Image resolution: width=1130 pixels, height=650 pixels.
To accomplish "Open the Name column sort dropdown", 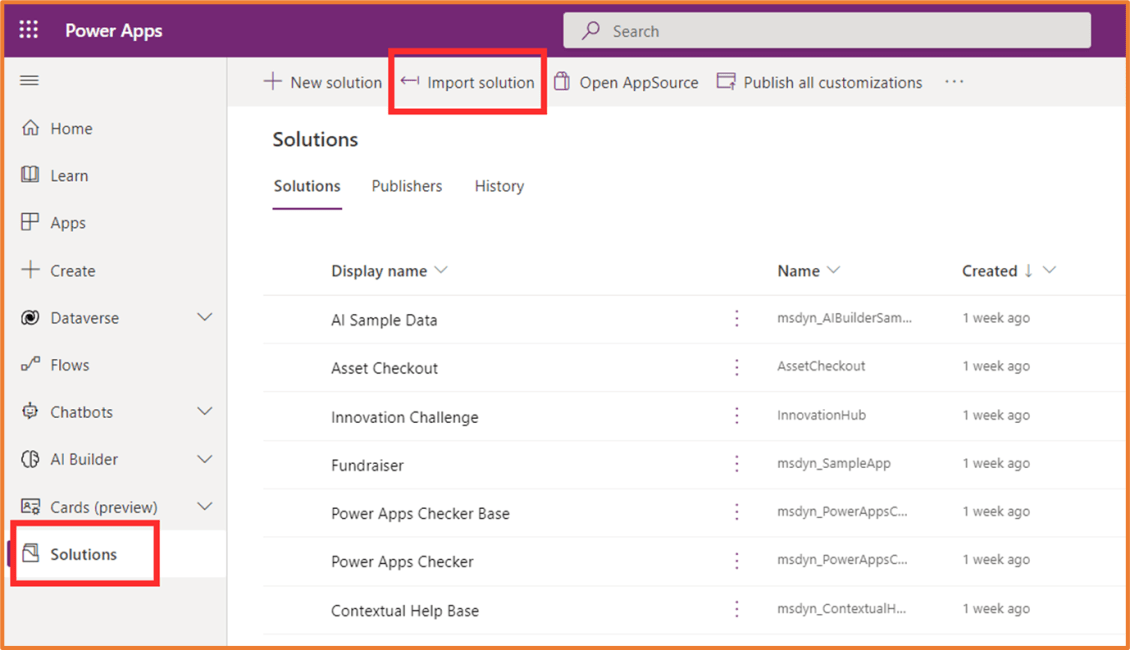I will [834, 270].
